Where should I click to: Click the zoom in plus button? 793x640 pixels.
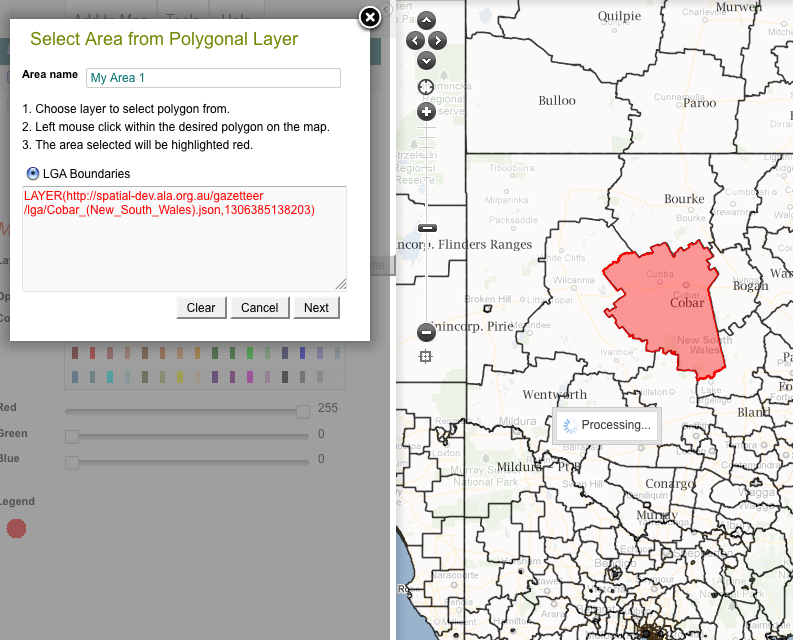click(x=426, y=111)
